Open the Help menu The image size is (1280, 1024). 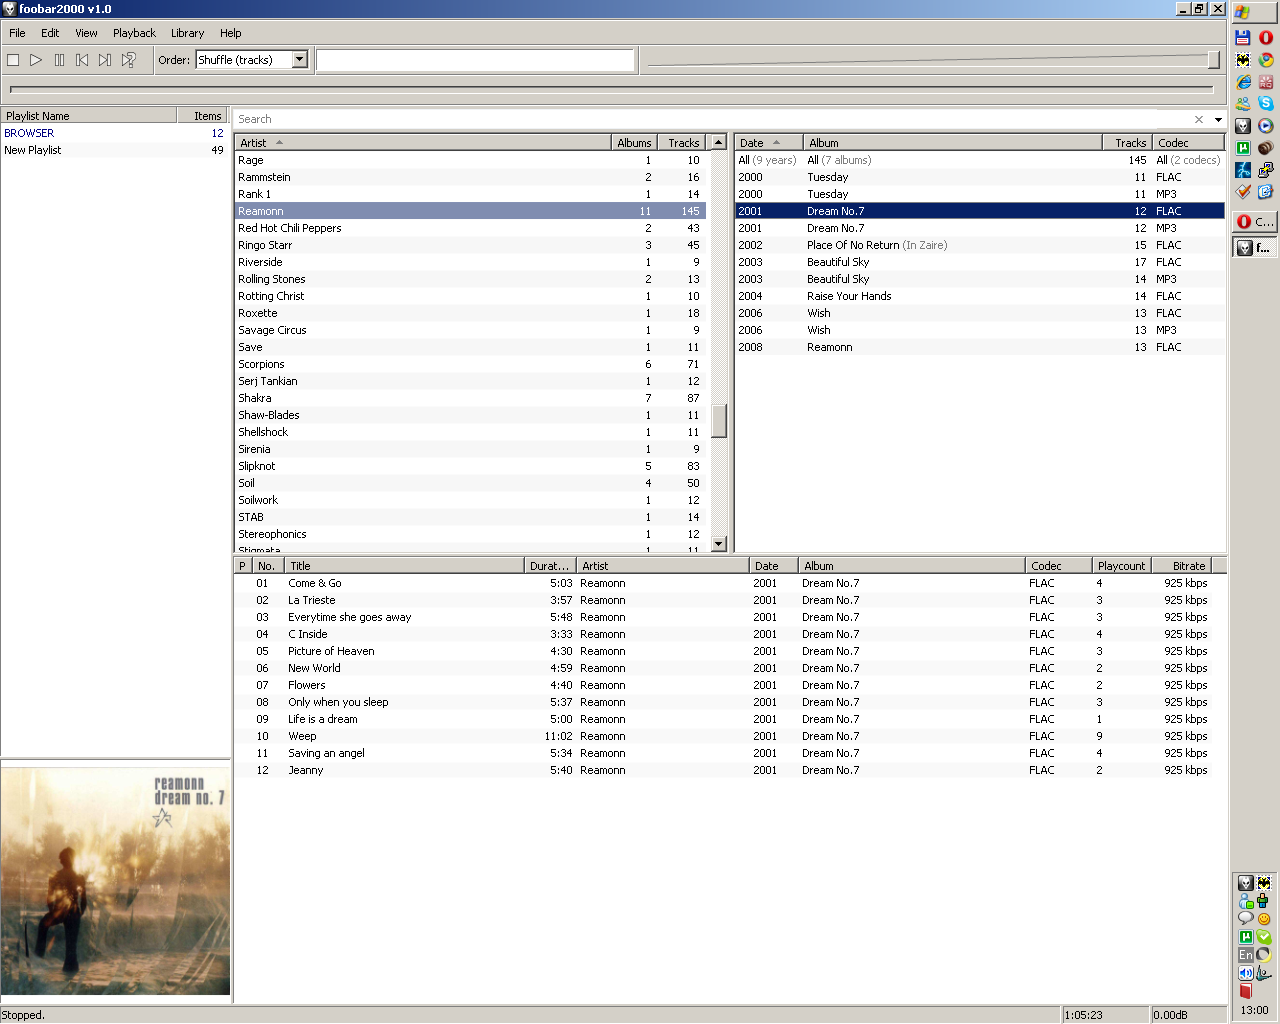[x=231, y=33]
